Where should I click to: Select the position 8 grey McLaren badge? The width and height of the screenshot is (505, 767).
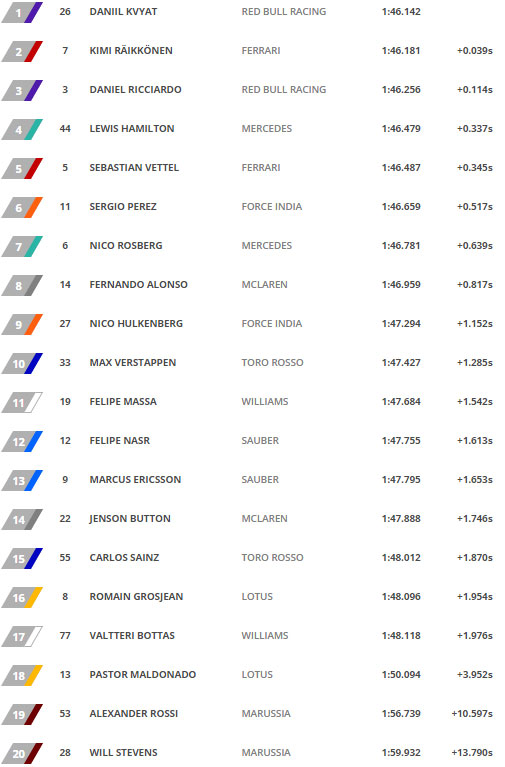pyautogui.click(x=22, y=286)
